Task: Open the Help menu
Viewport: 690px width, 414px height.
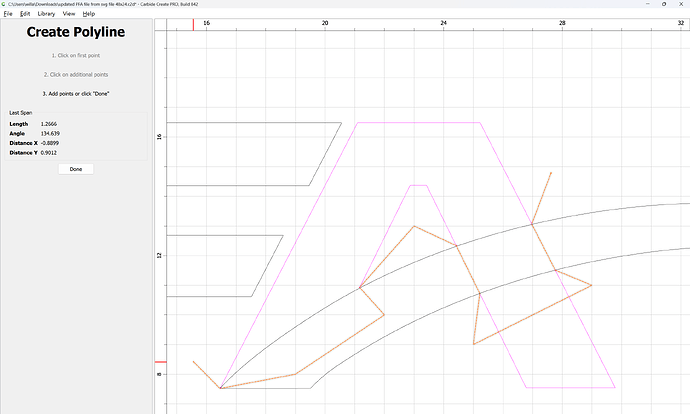Action: 89,14
